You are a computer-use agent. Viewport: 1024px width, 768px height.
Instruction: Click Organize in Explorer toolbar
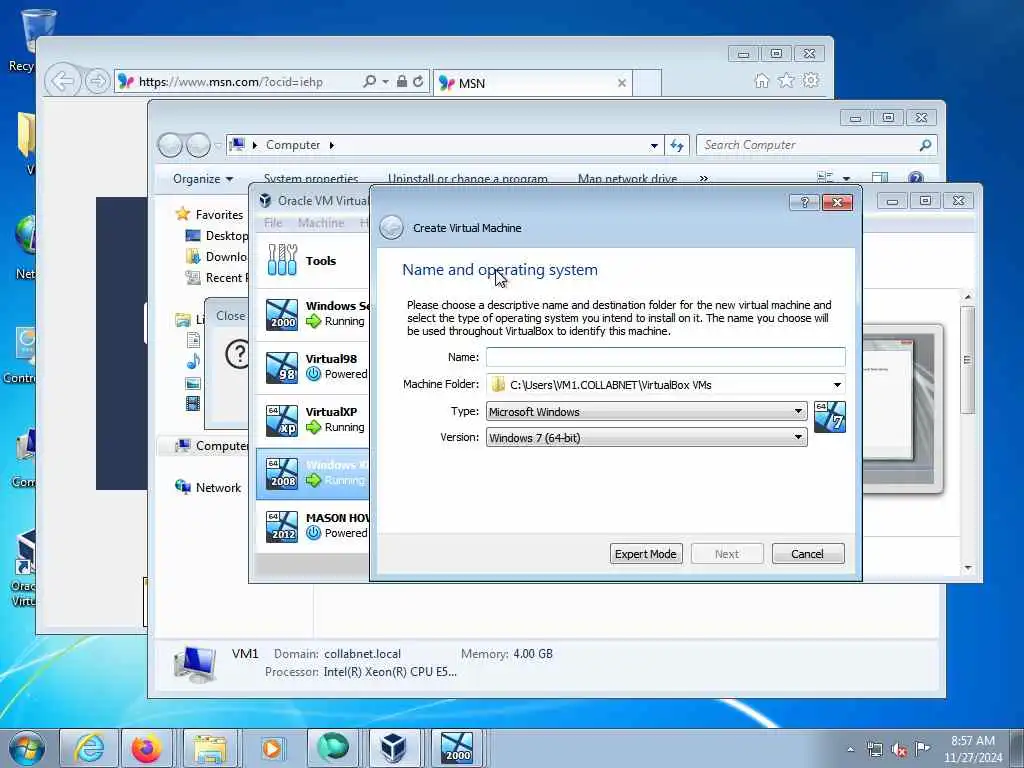202,179
